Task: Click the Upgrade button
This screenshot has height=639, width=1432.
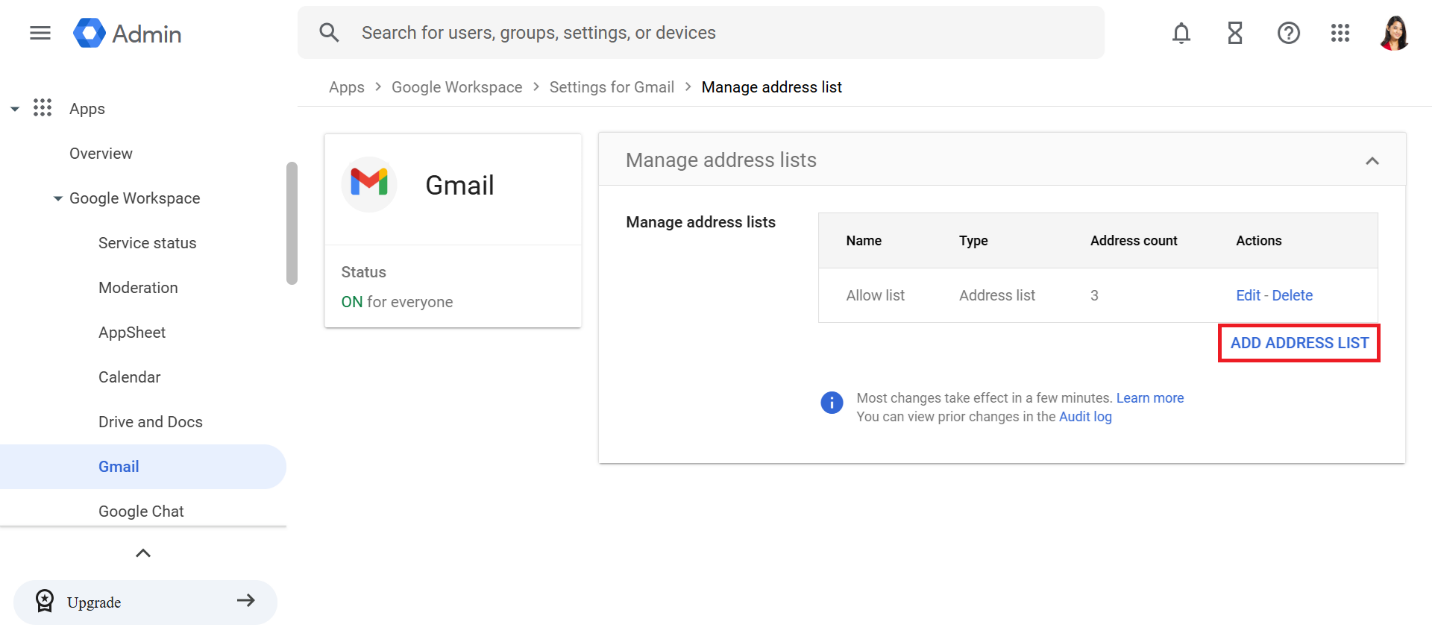Action: [145, 602]
